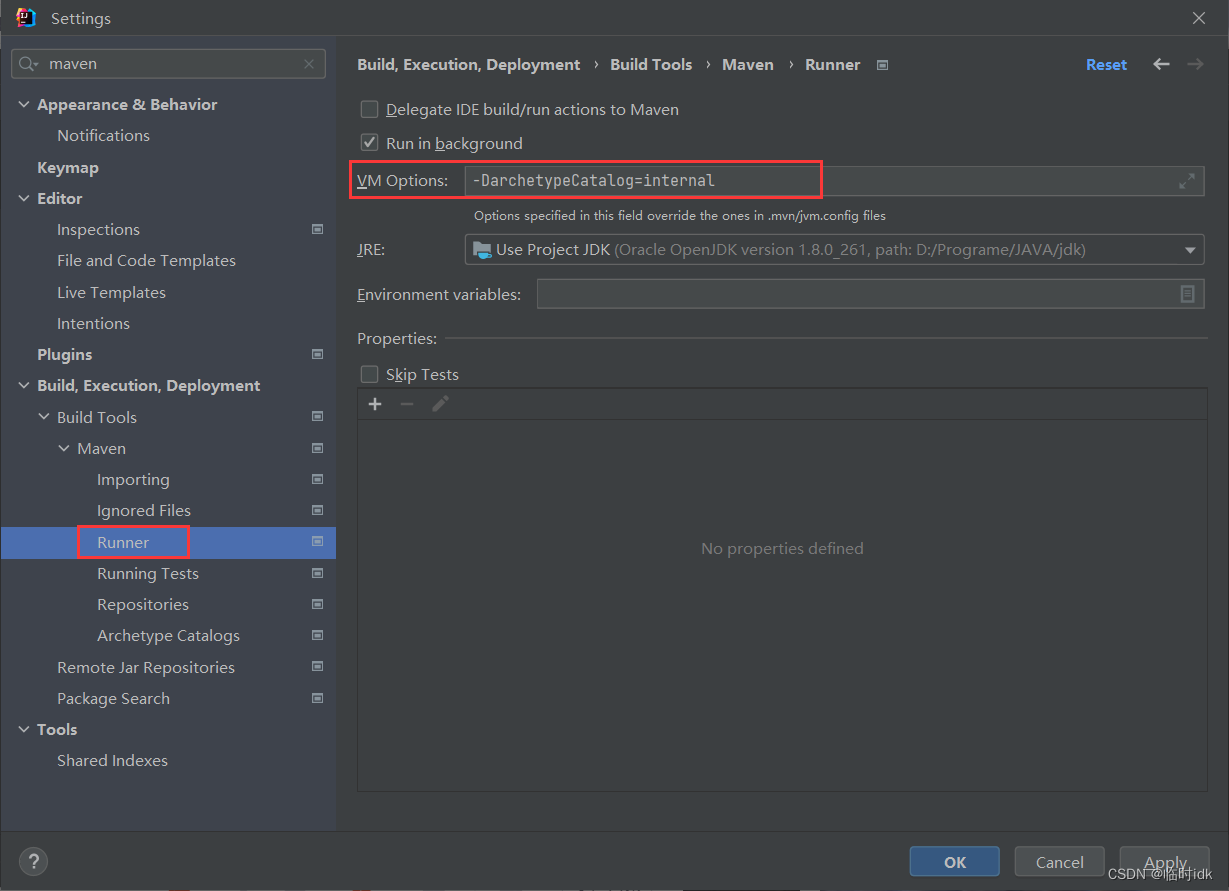Click project icon beside Plugins row
Viewport: 1229px width, 891px height.
click(x=317, y=354)
